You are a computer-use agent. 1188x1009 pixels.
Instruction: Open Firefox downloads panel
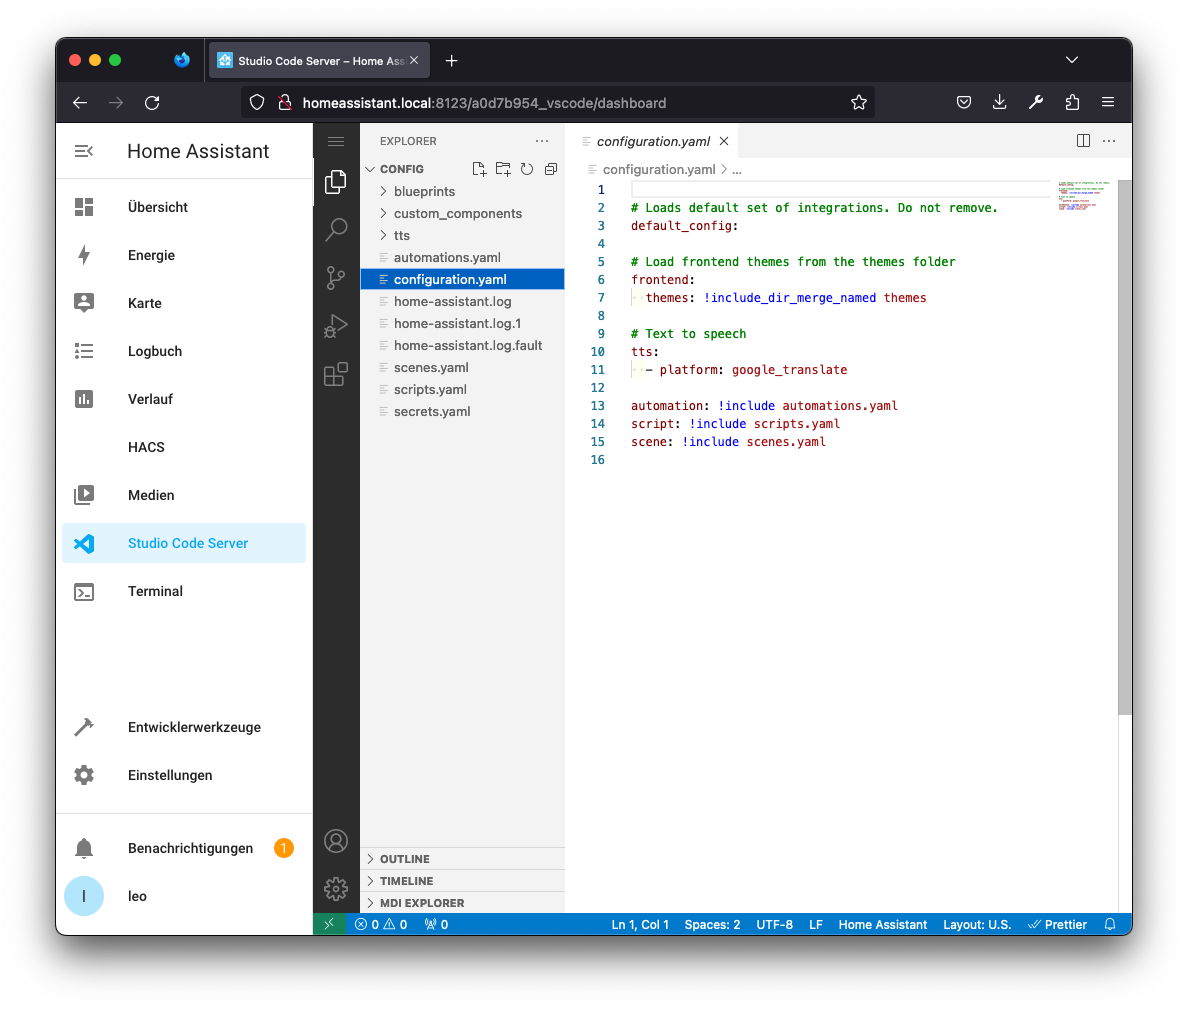(999, 102)
